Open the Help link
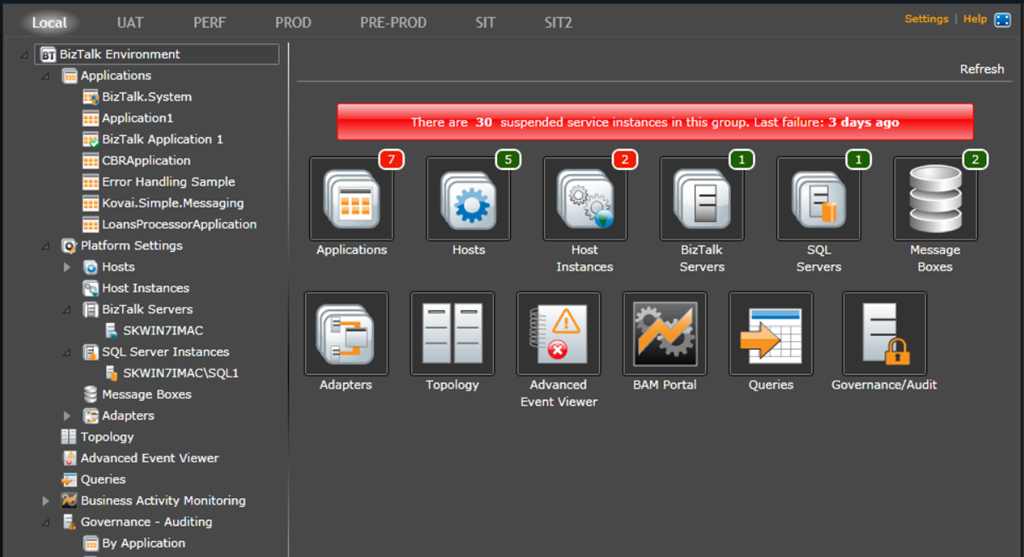1024x557 pixels. (x=975, y=19)
